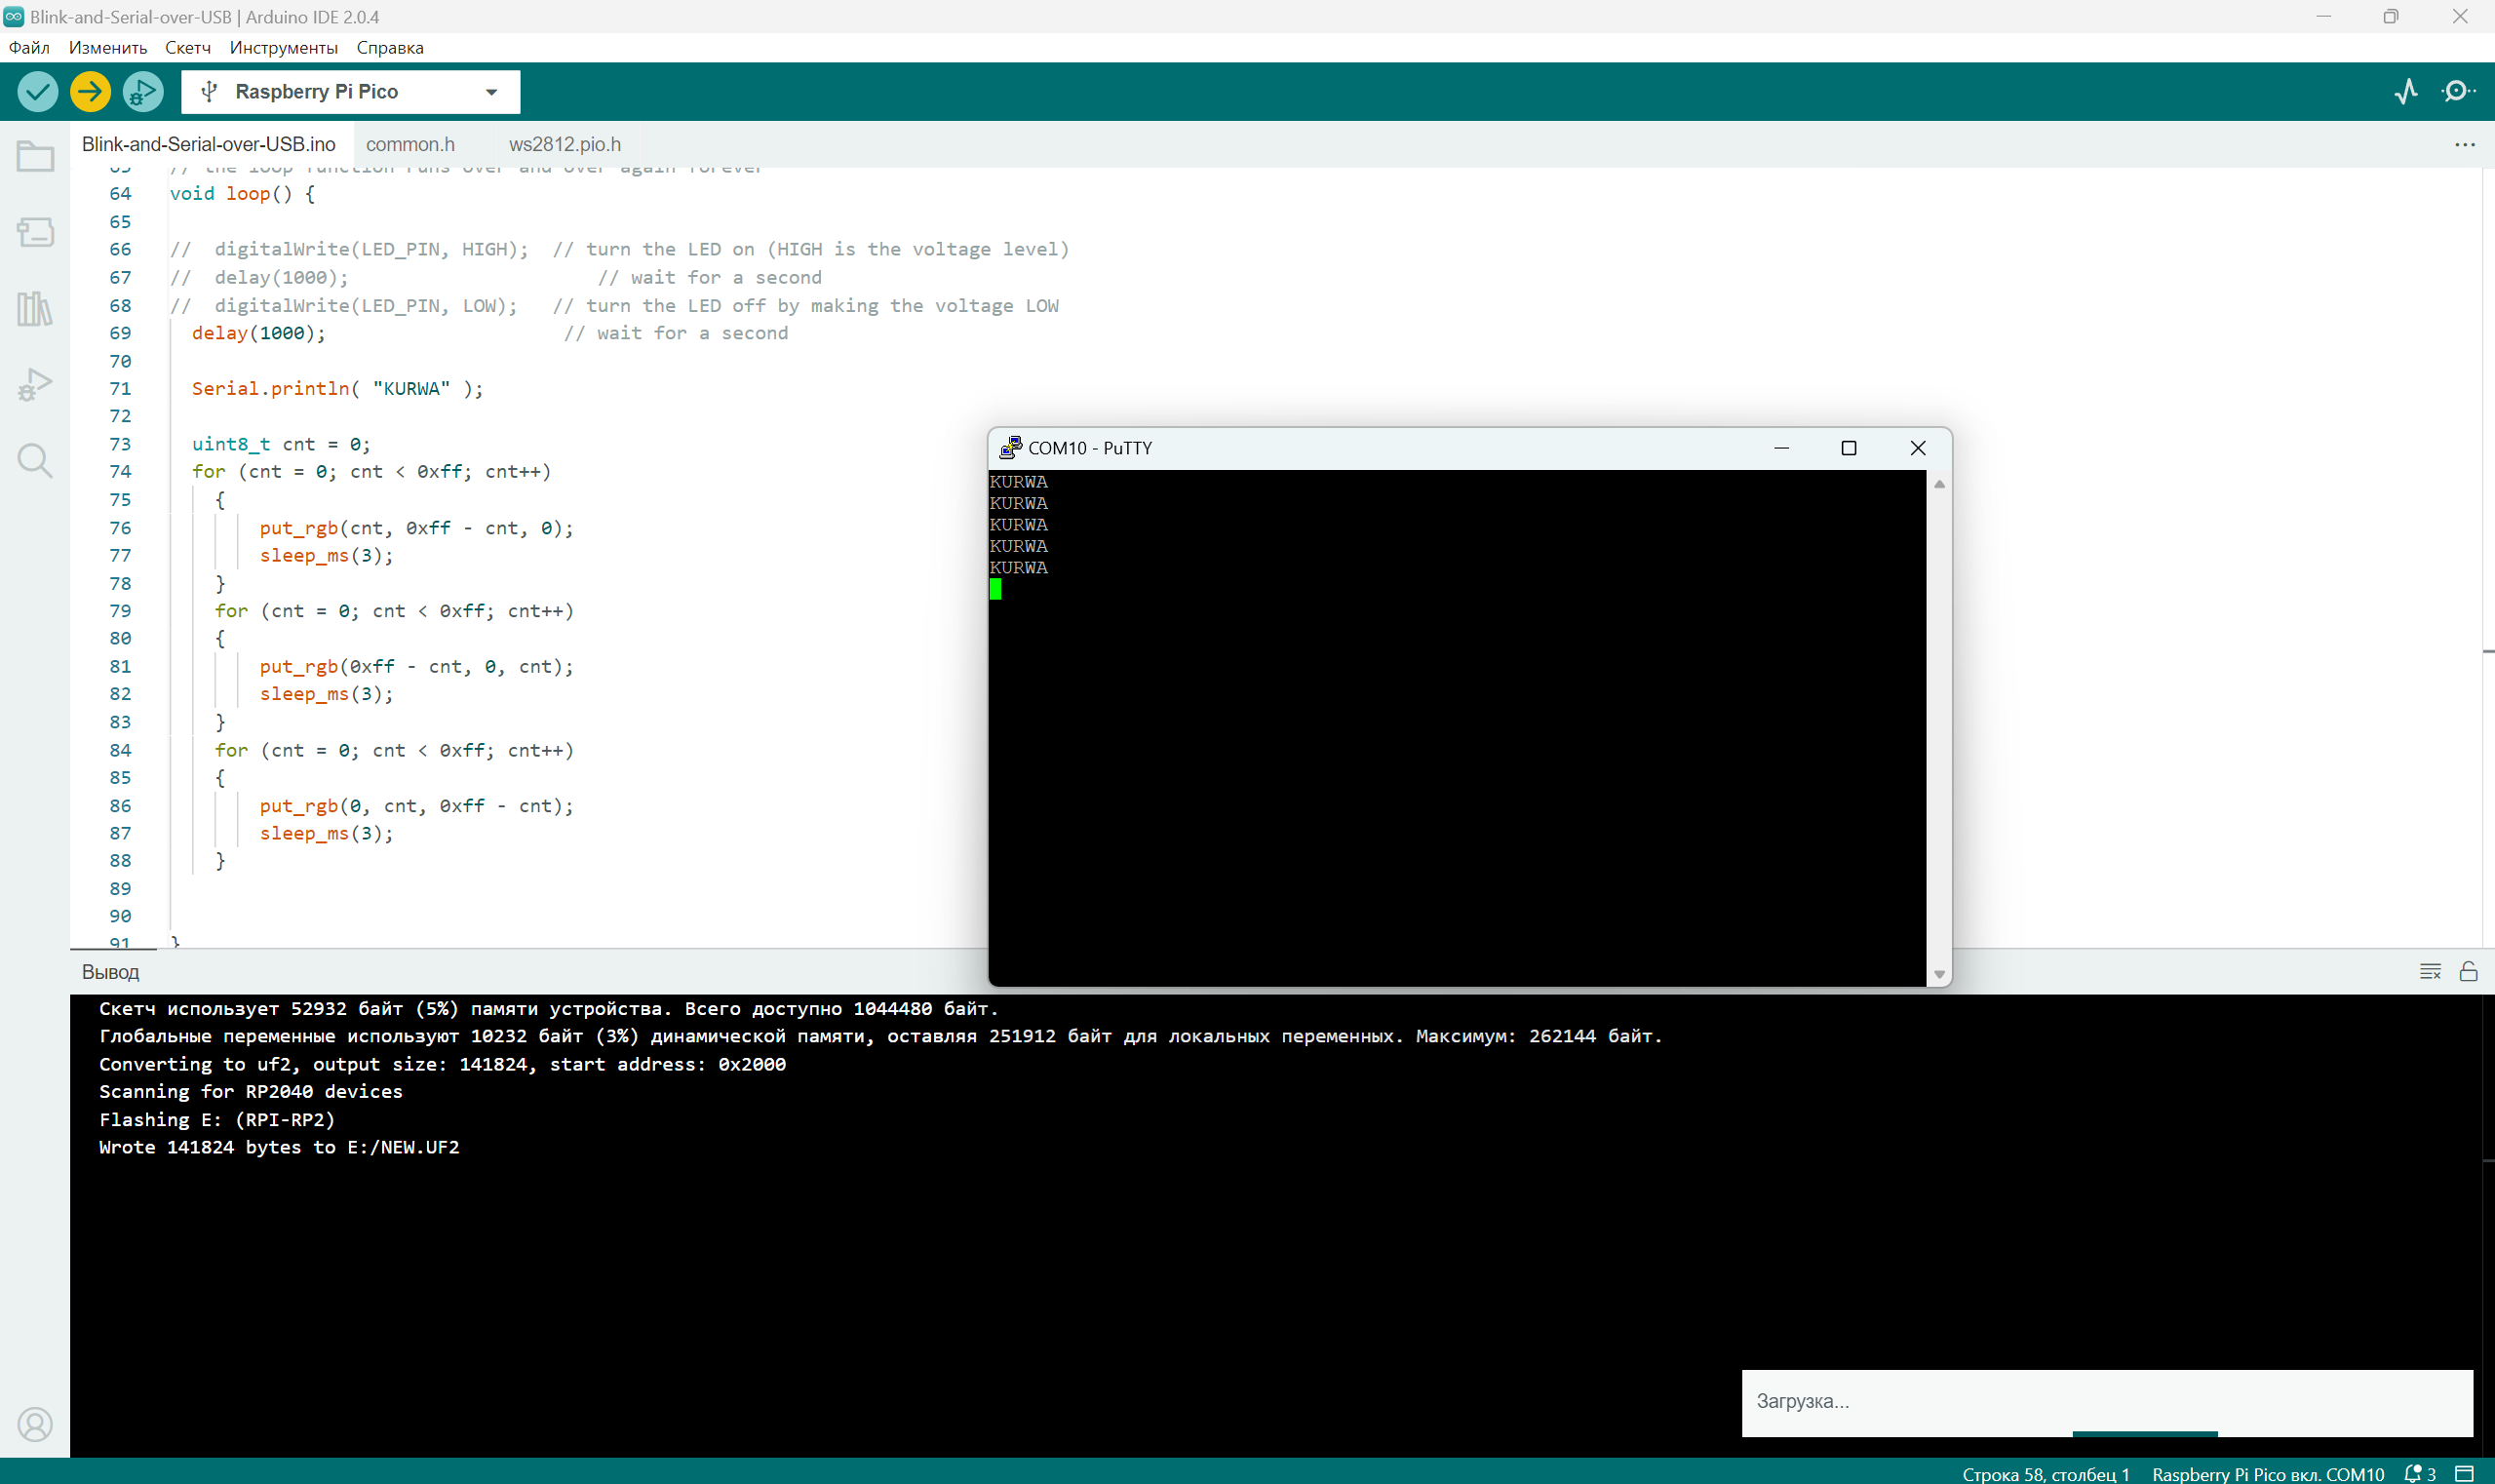
Task: Open Sketchbook folder in sidebar
Action: point(35,157)
